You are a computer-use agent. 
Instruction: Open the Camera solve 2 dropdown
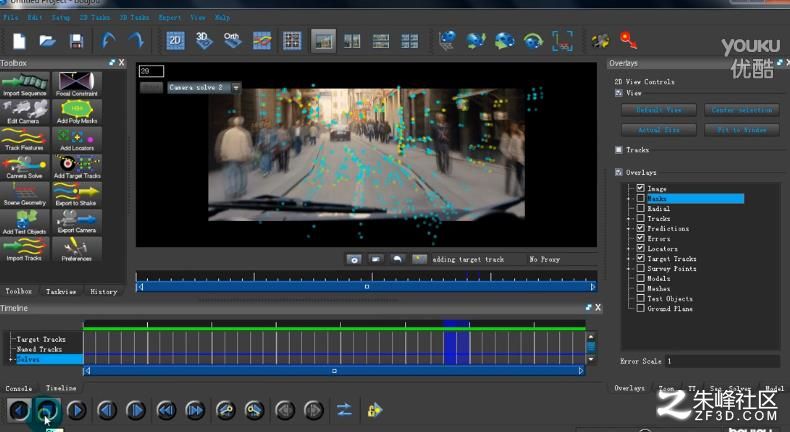236,88
